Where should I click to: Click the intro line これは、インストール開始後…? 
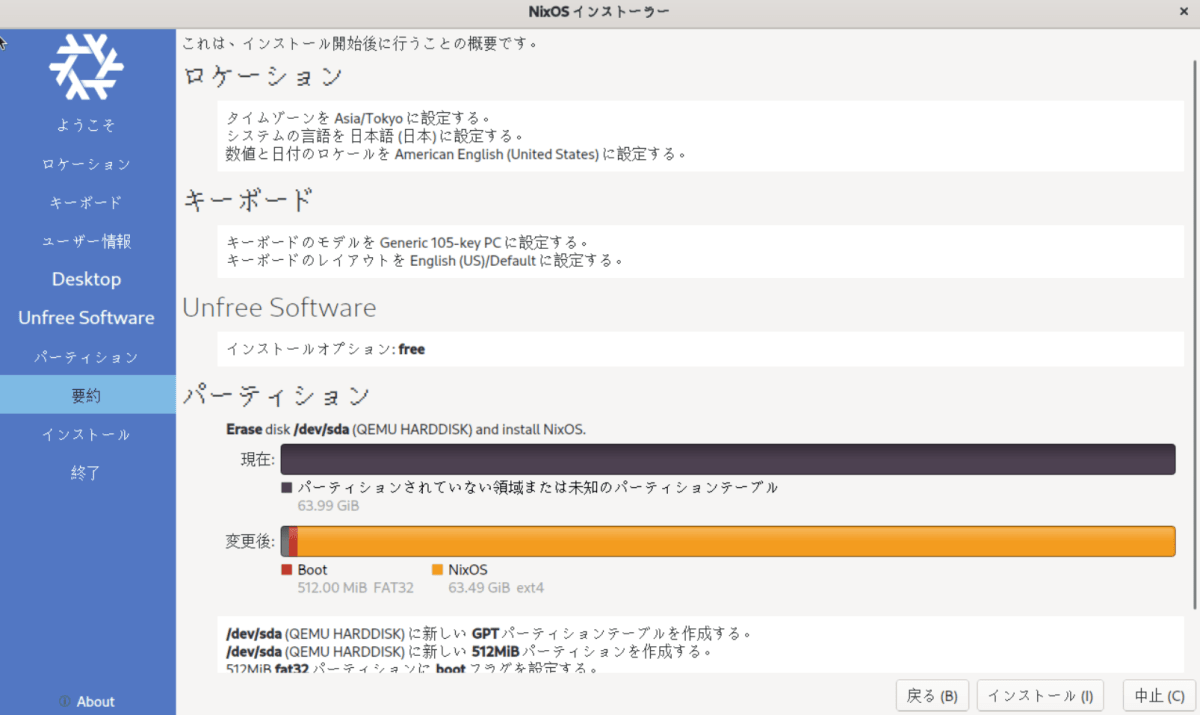click(x=359, y=43)
